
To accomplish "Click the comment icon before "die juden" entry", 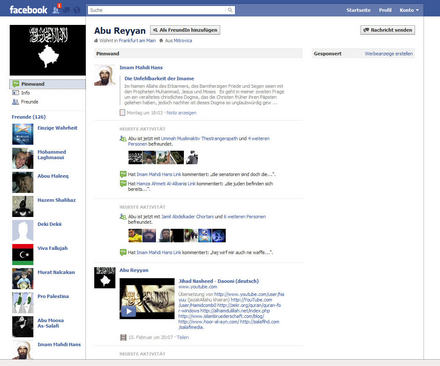I will click(x=123, y=183).
